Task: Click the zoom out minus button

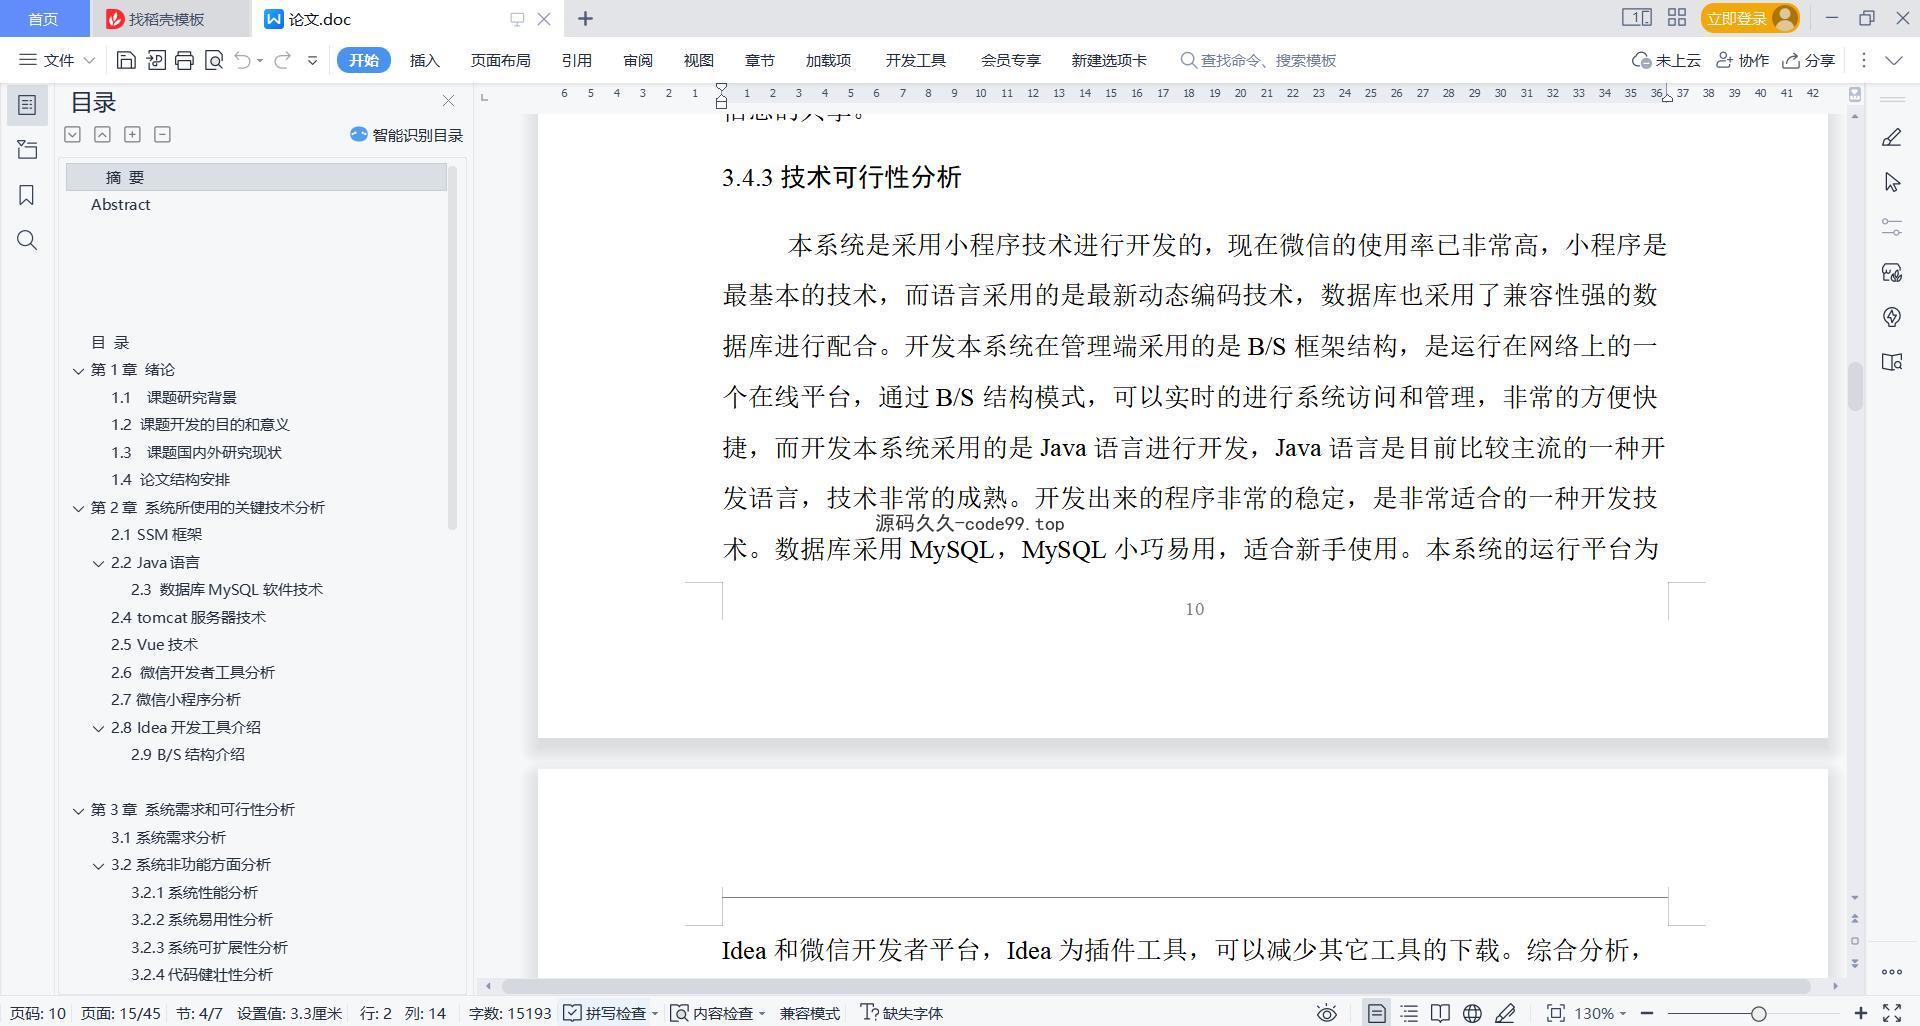Action: (x=1647, y=1013)
